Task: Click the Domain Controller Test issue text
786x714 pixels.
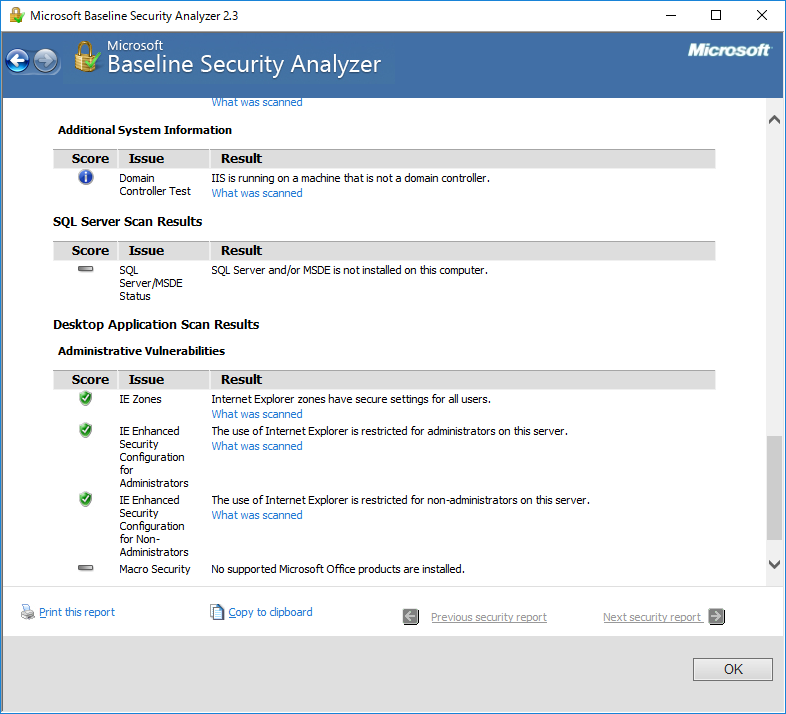Action: tap(155, 185)
